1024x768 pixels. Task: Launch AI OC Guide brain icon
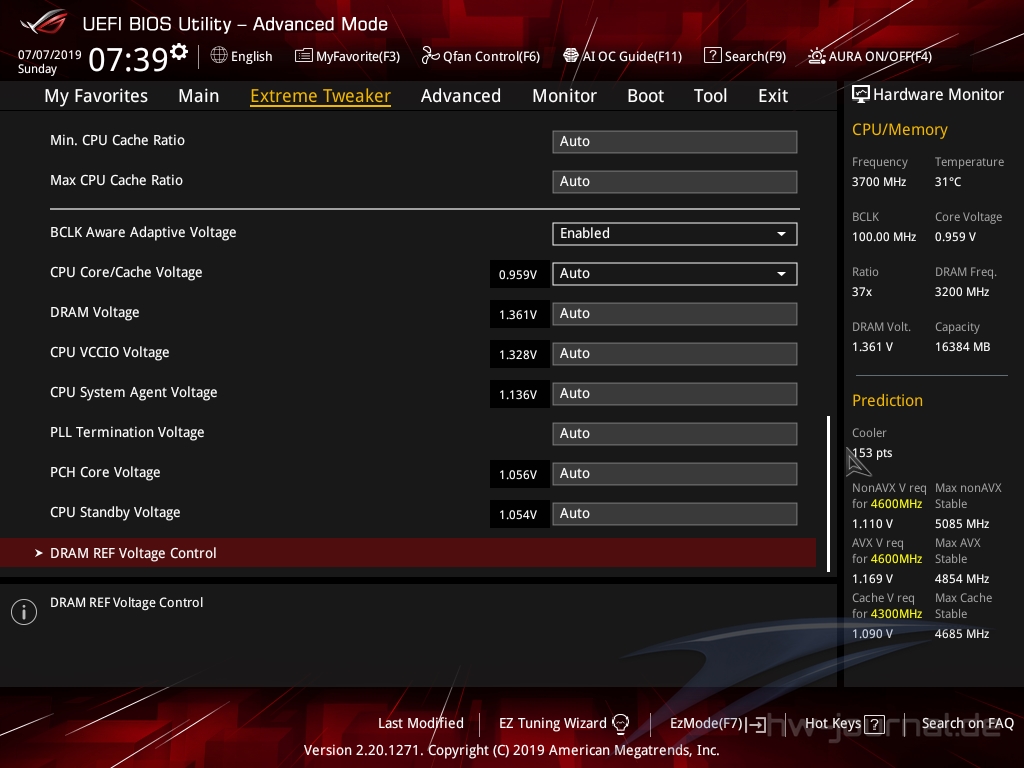(571, 56)
